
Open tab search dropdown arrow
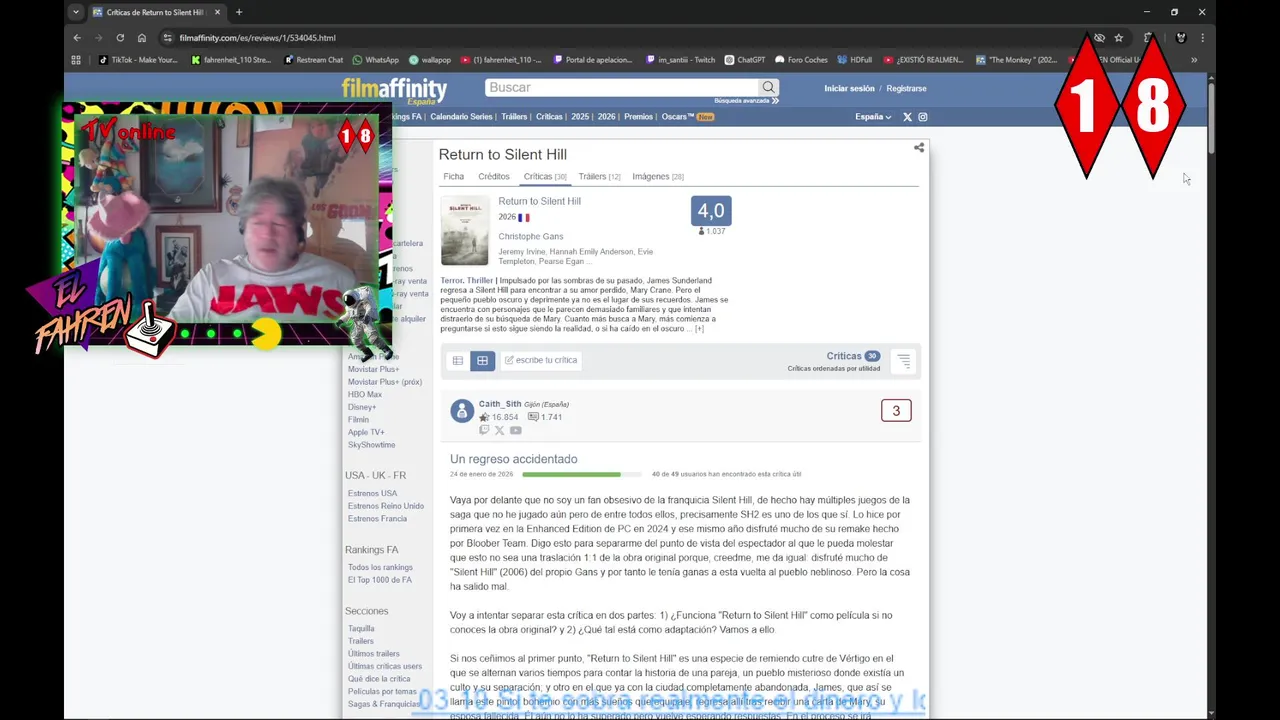(x=76, y=12)
